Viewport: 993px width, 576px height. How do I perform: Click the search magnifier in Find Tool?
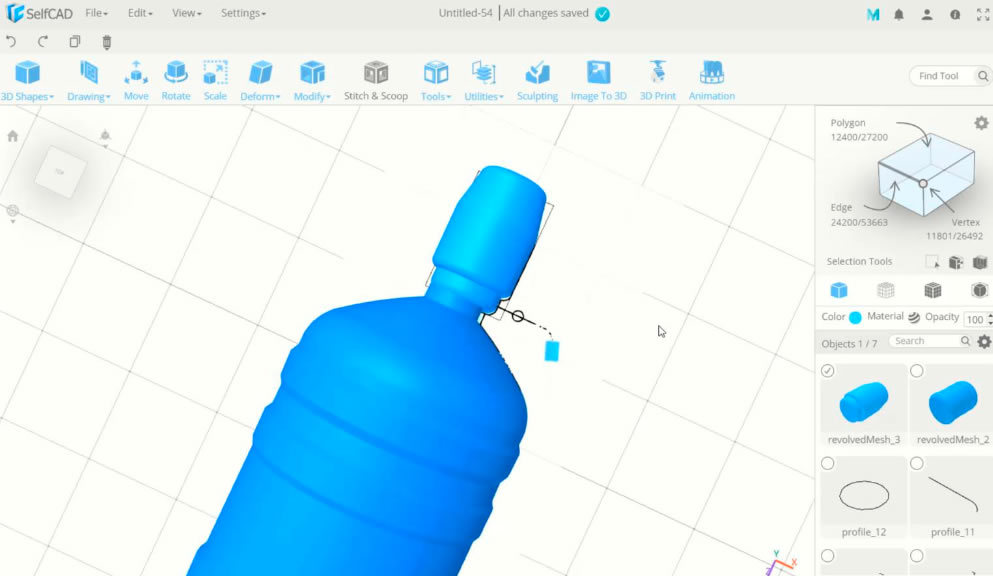(982, 76)
